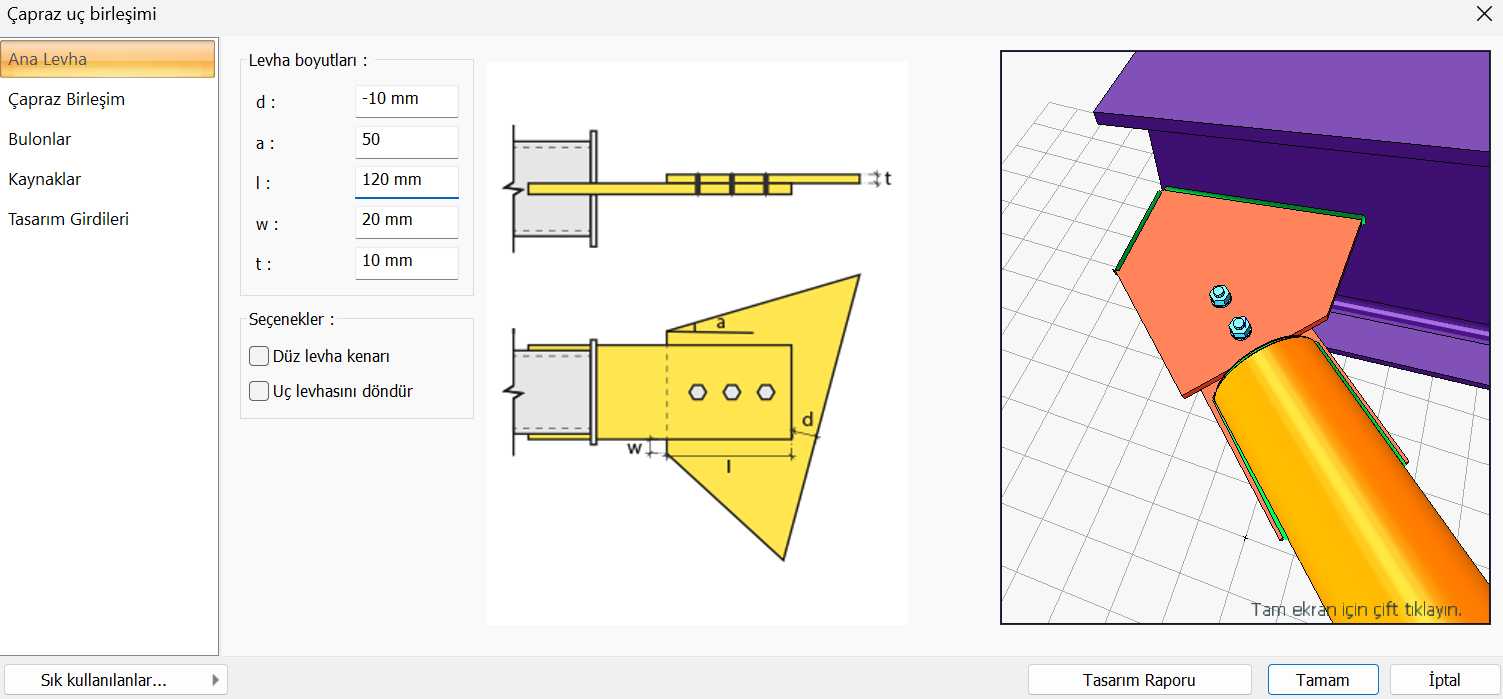
Task: Select the Ana Levha tab
Action: (108, 59)
